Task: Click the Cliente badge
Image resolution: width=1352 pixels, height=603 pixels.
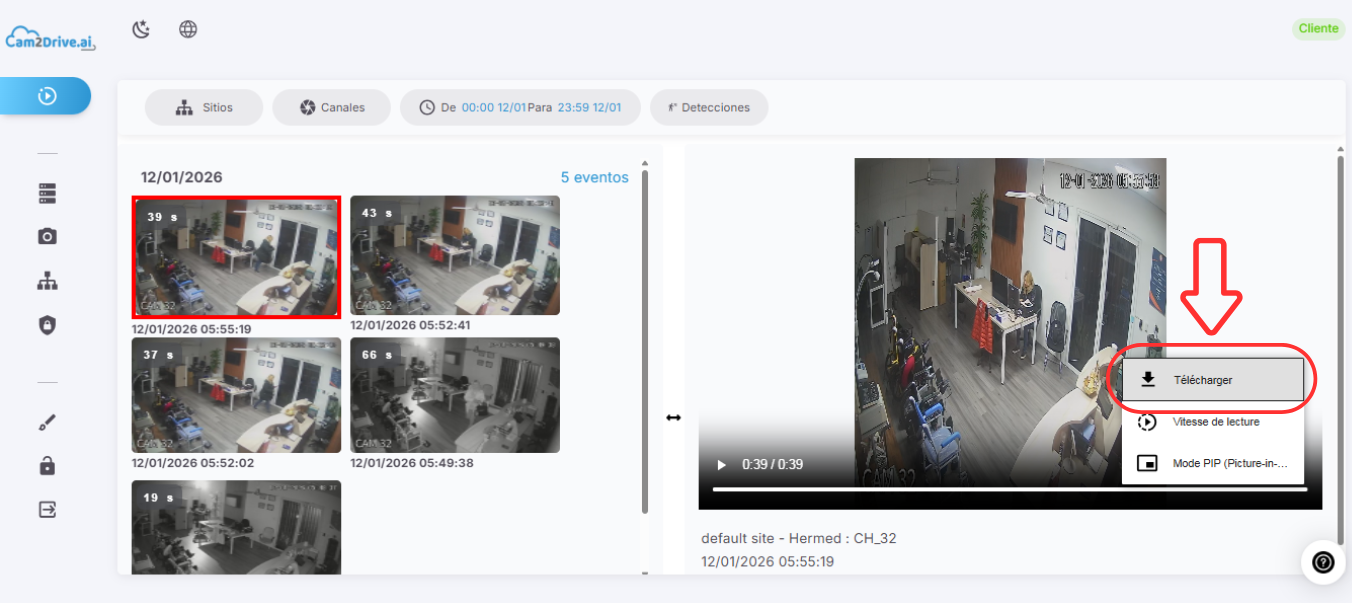Action: tap(1318, 29)
